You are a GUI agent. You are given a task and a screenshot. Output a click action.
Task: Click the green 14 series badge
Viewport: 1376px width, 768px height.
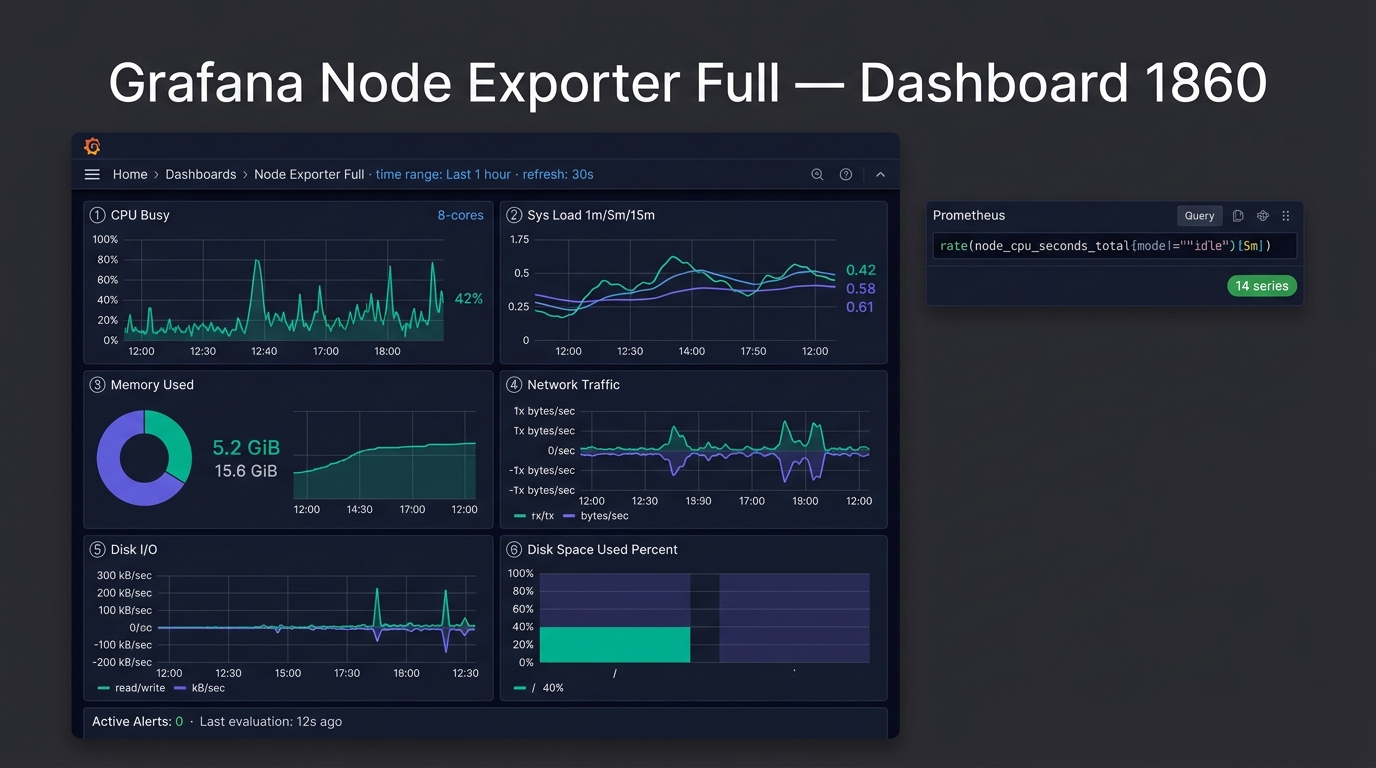(x=1262, y=286)
